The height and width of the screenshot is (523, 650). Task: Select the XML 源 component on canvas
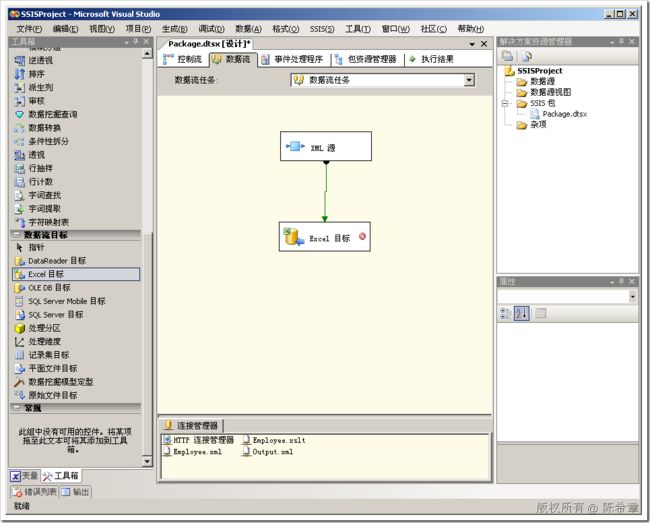point(326,146)
